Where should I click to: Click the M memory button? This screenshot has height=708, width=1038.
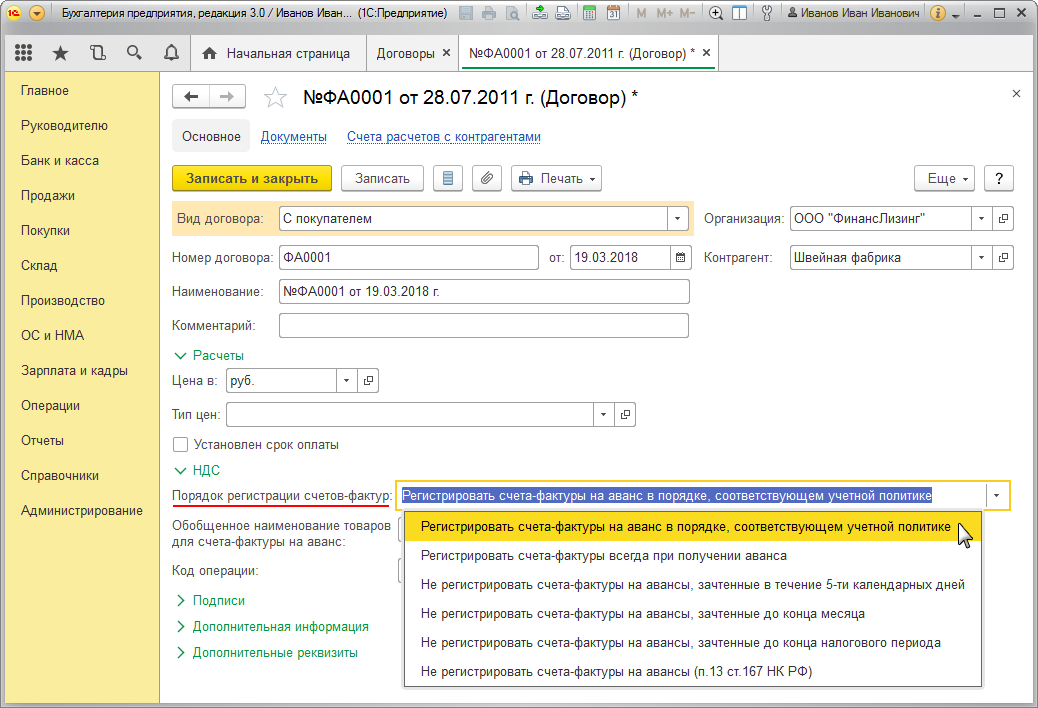641,13
